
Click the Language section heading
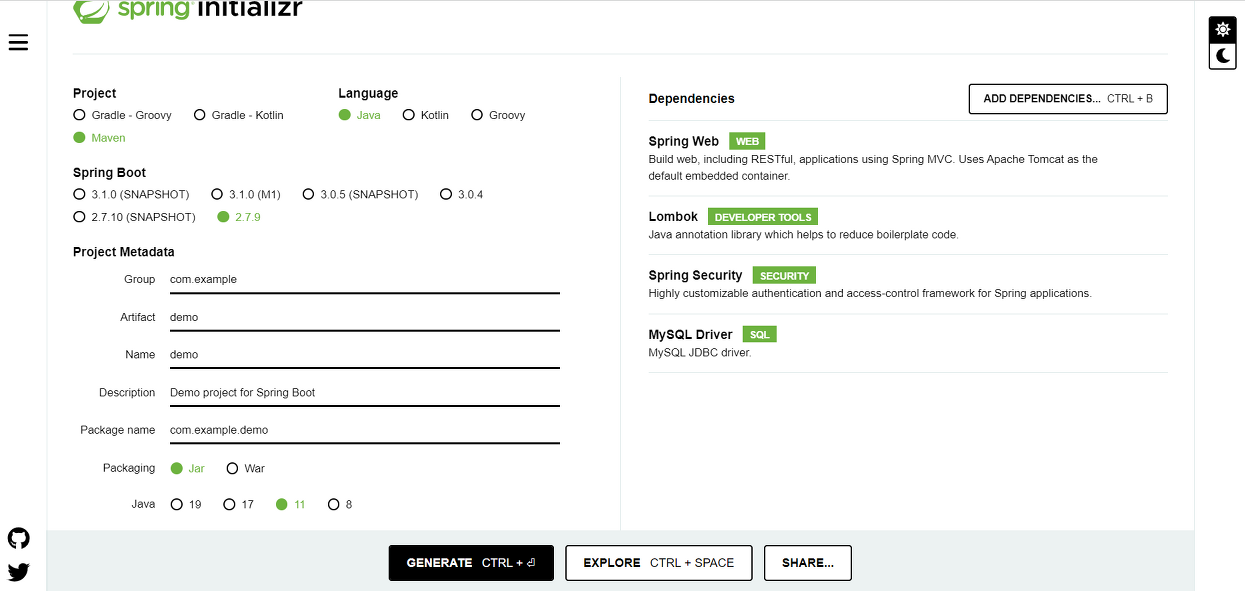[x=368, y=93]
